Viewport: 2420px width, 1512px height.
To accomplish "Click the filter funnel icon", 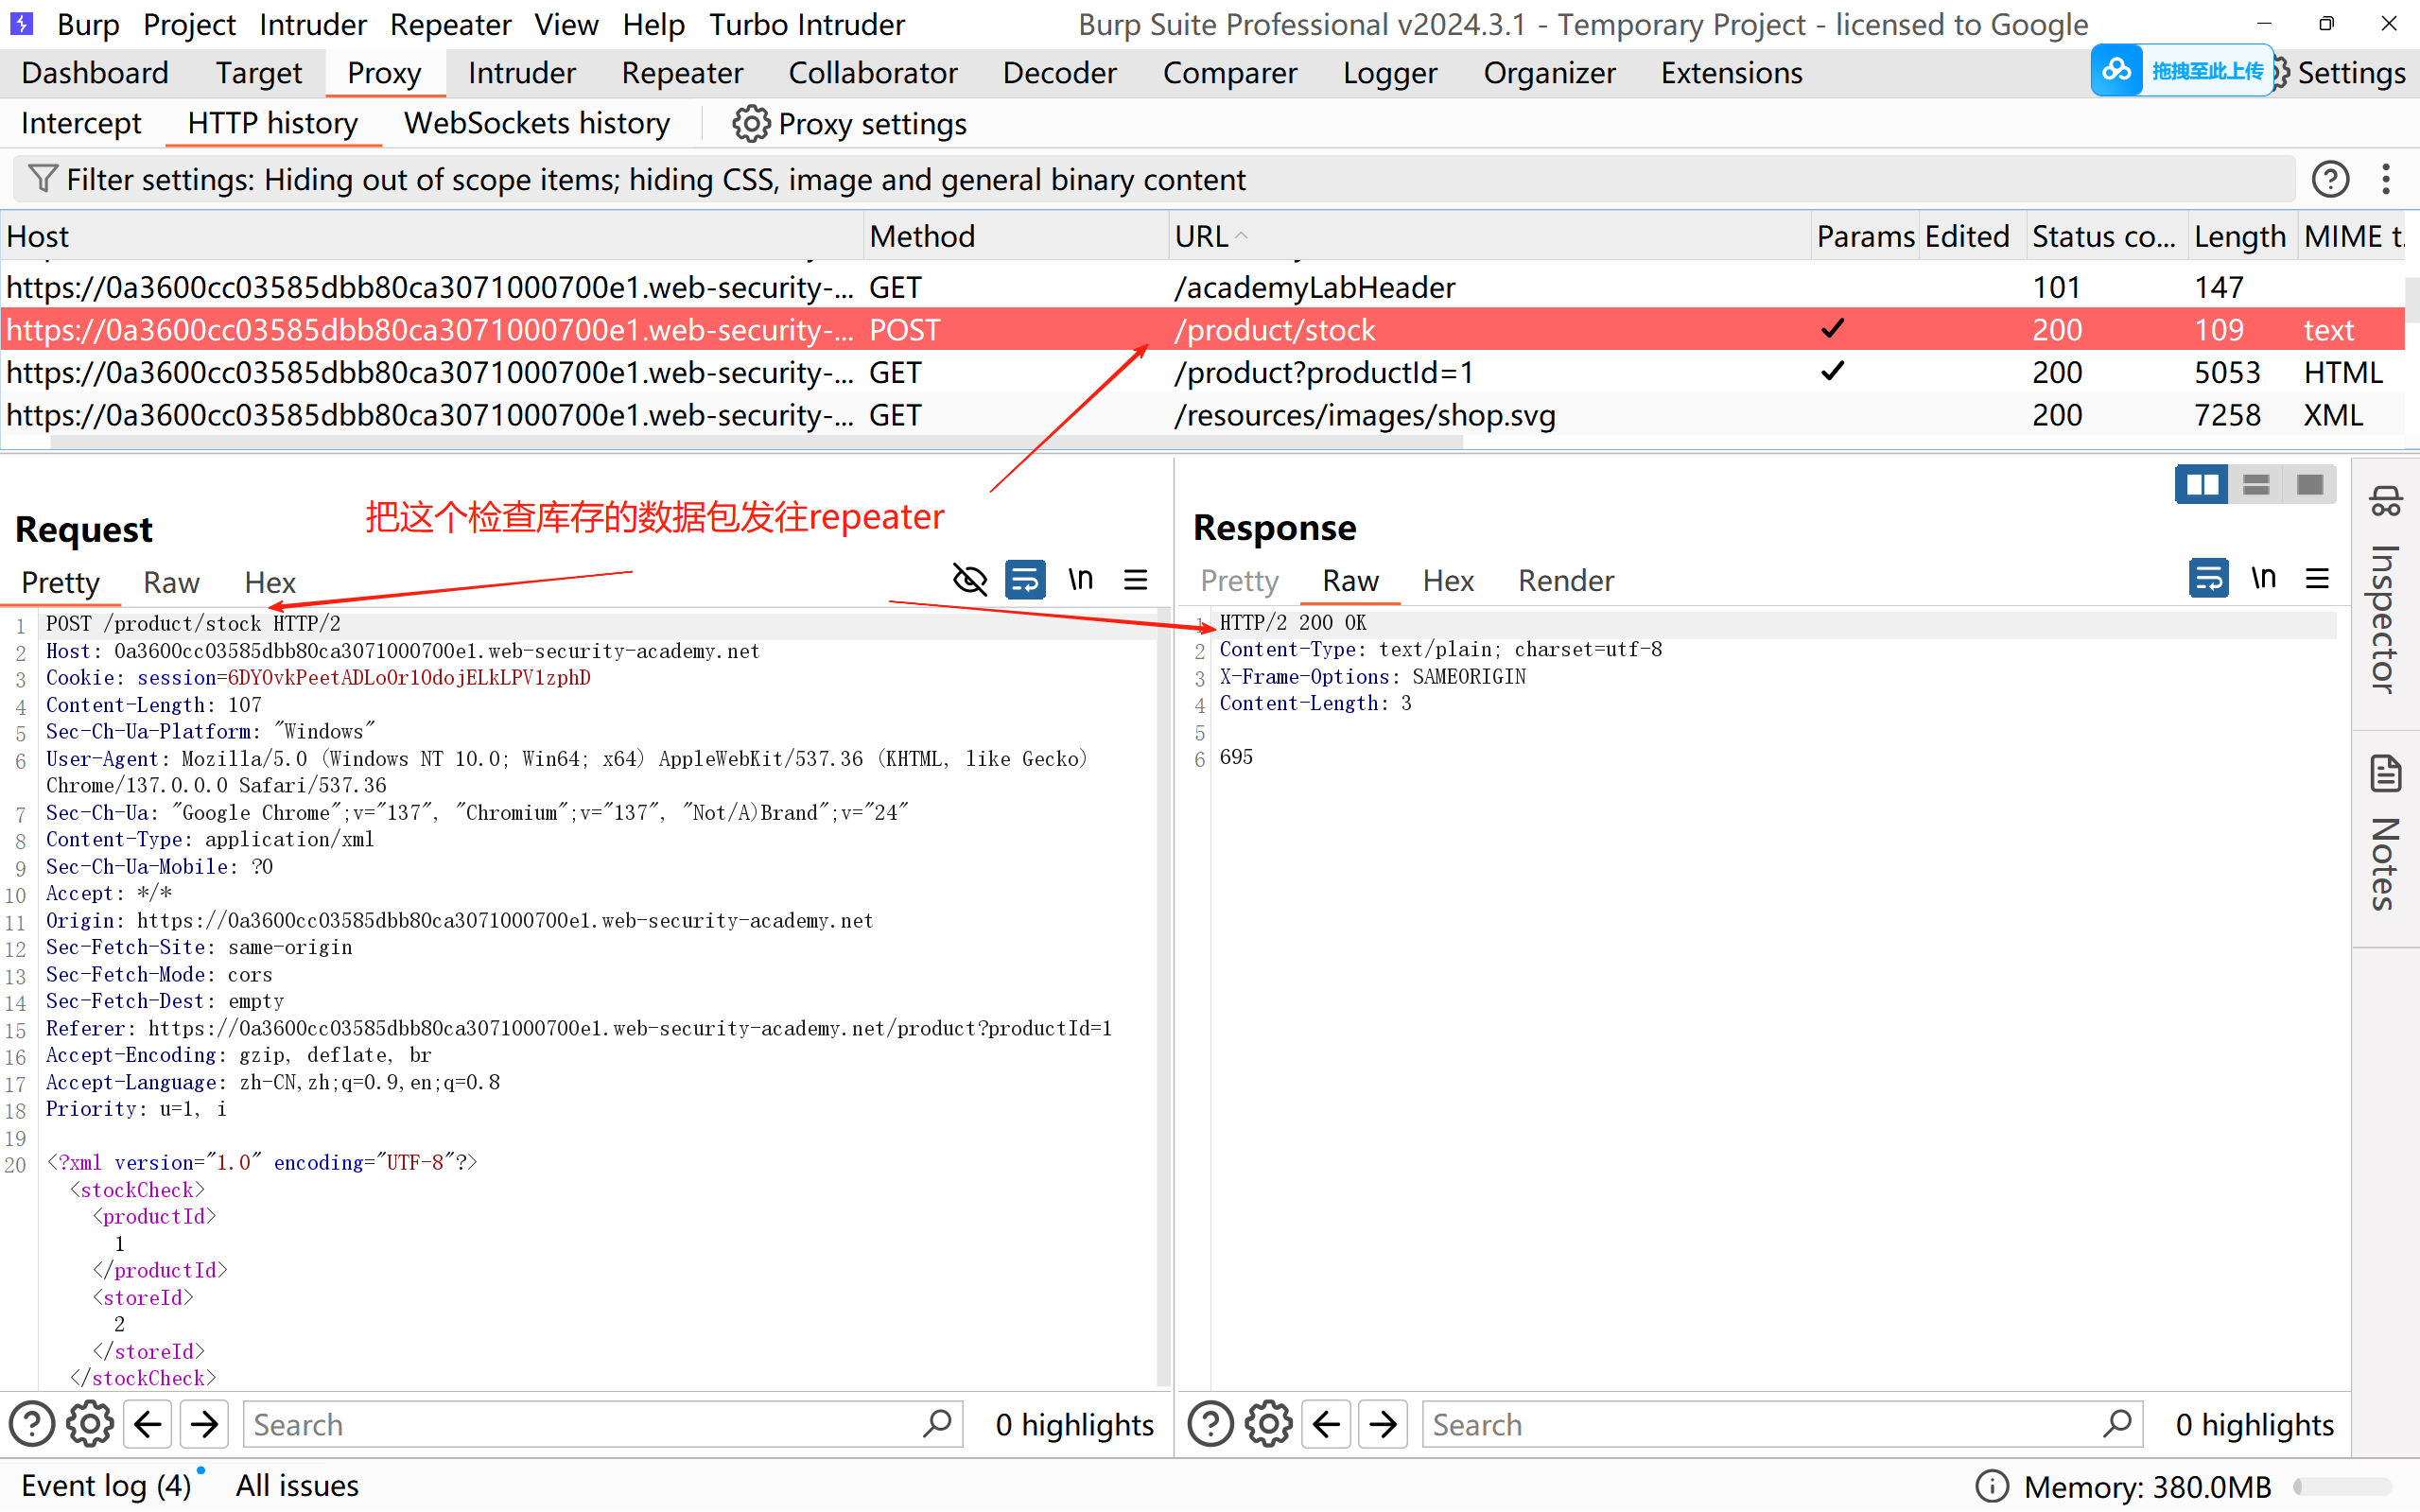I will point(42,179).
